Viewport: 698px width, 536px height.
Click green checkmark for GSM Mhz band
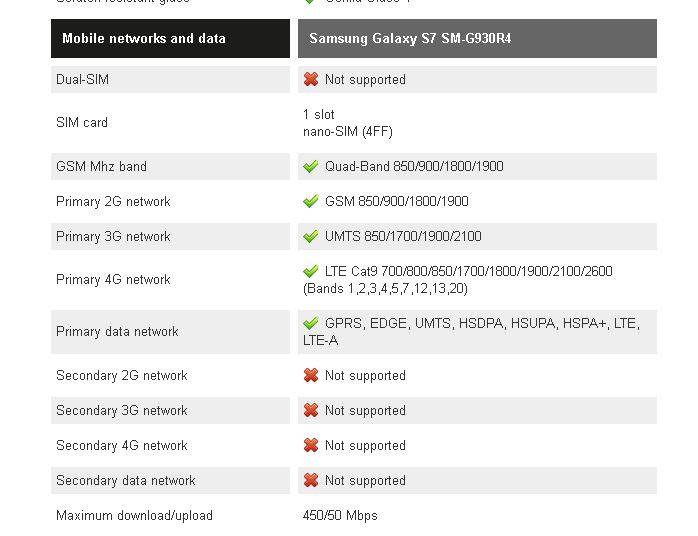[x=311, y=166]
